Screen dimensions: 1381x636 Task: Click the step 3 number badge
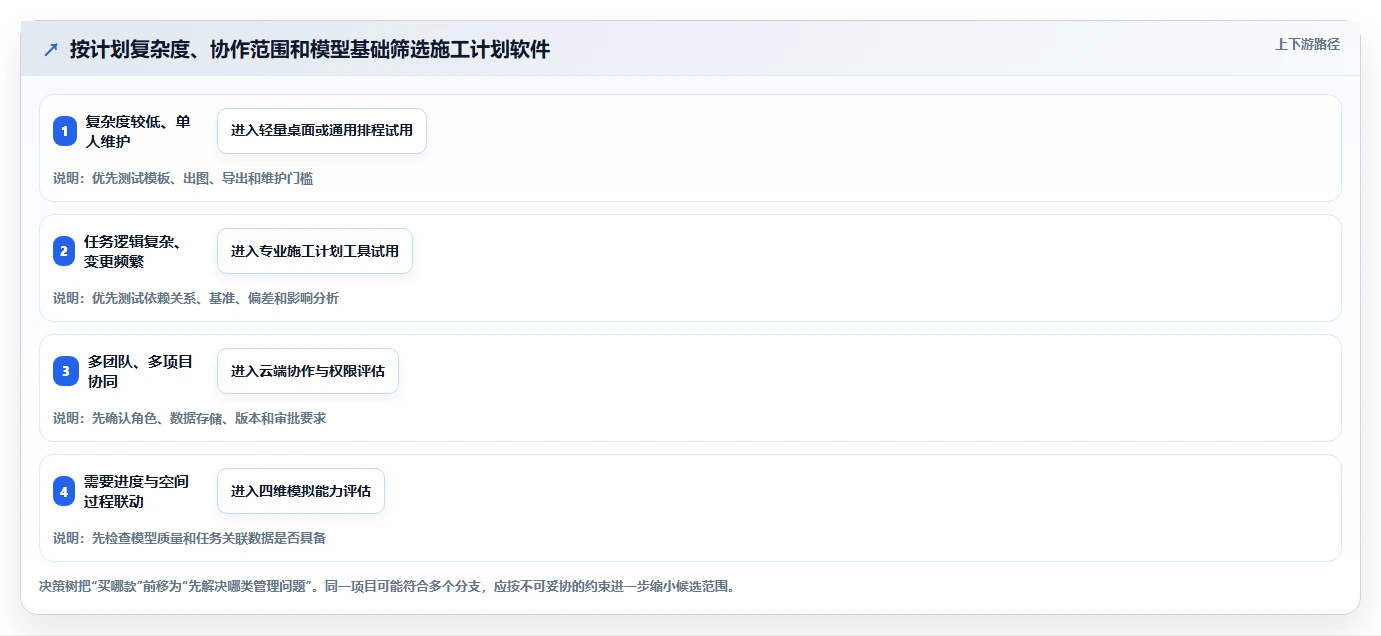pyautogui.click(x=65, y=371)
